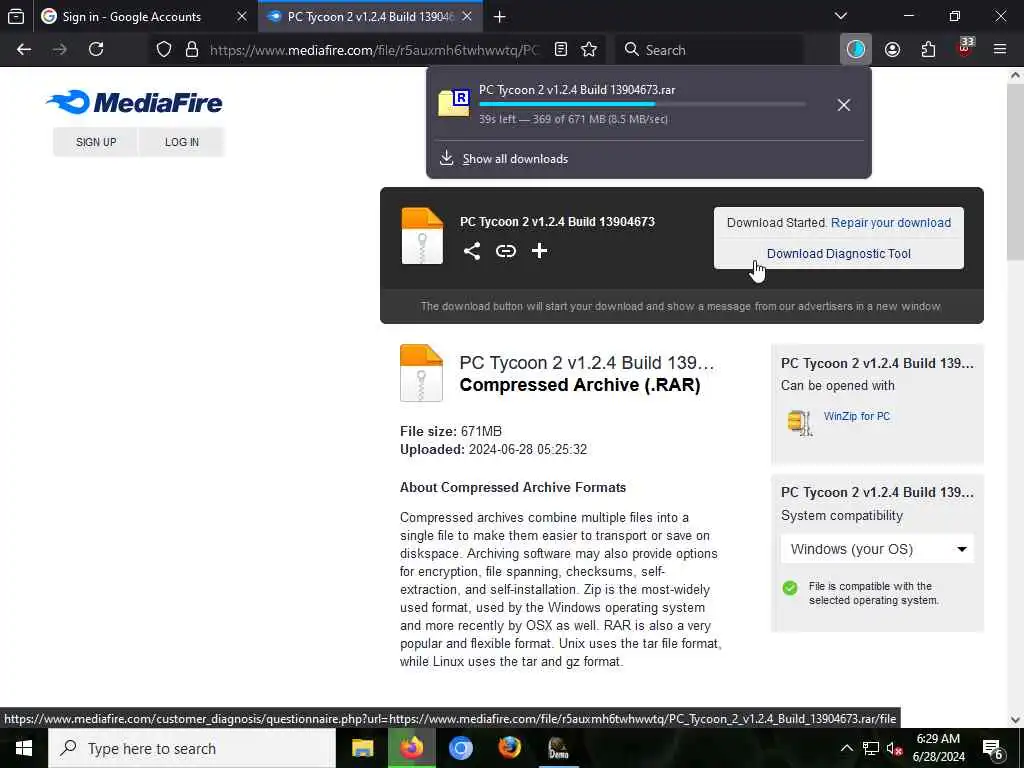Image resolution: width=1024 pixels, height=768 pixels.
Task: Click the 'Compressed Archive (.RAR)' heading
Action: [x=580, y=385]
